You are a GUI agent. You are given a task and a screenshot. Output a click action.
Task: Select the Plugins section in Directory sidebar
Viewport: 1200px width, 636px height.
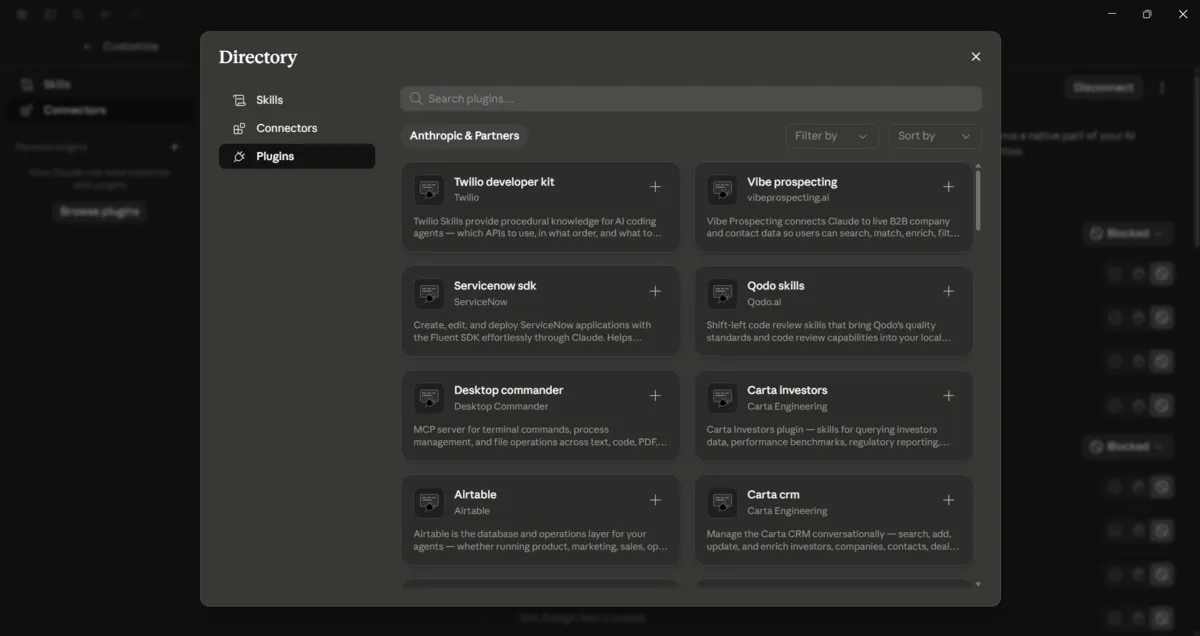pyautogui.click(x=297, y=156)
